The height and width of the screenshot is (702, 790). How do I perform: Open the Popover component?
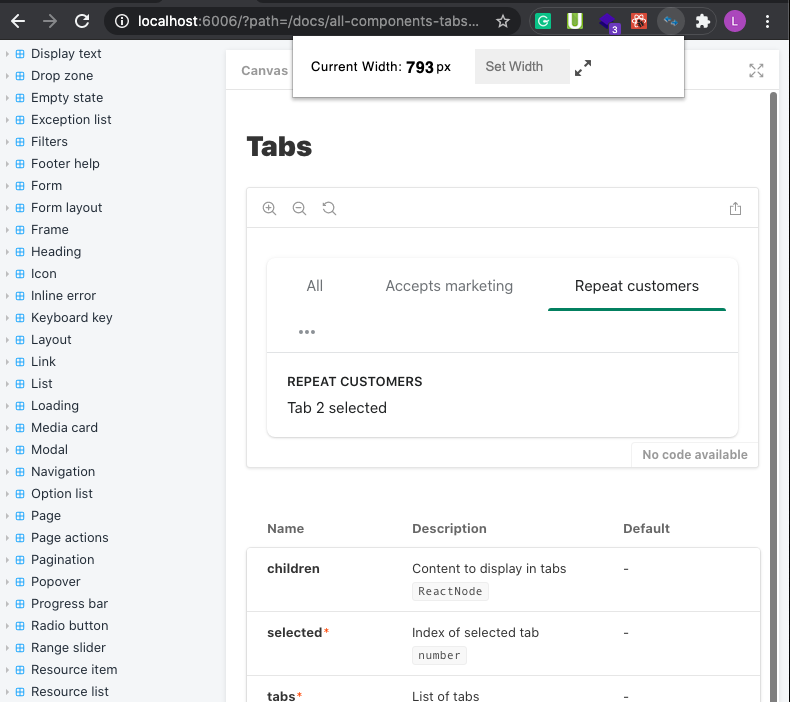click(55, 582)
